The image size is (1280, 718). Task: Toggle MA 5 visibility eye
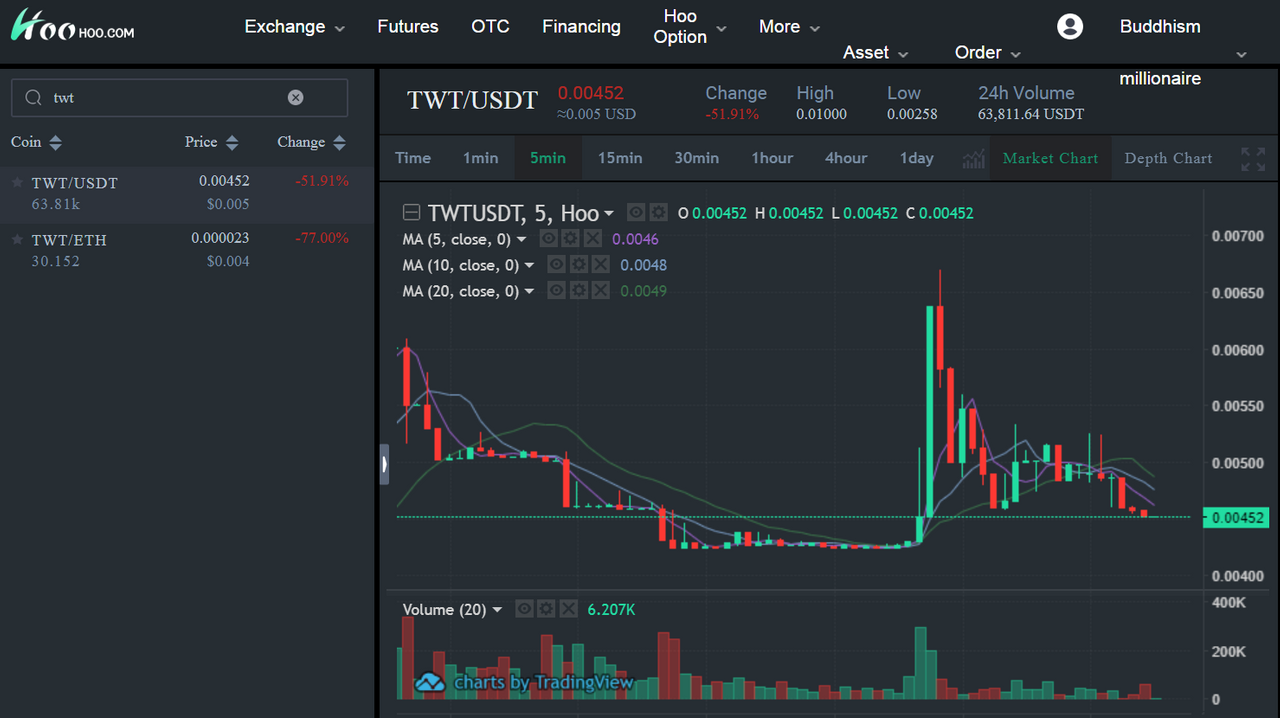click(x=548, y=239)
